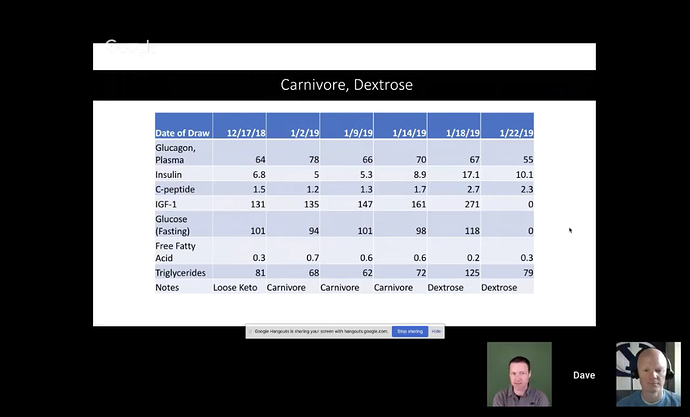Click the Dave participant name label

click(584, 375)
